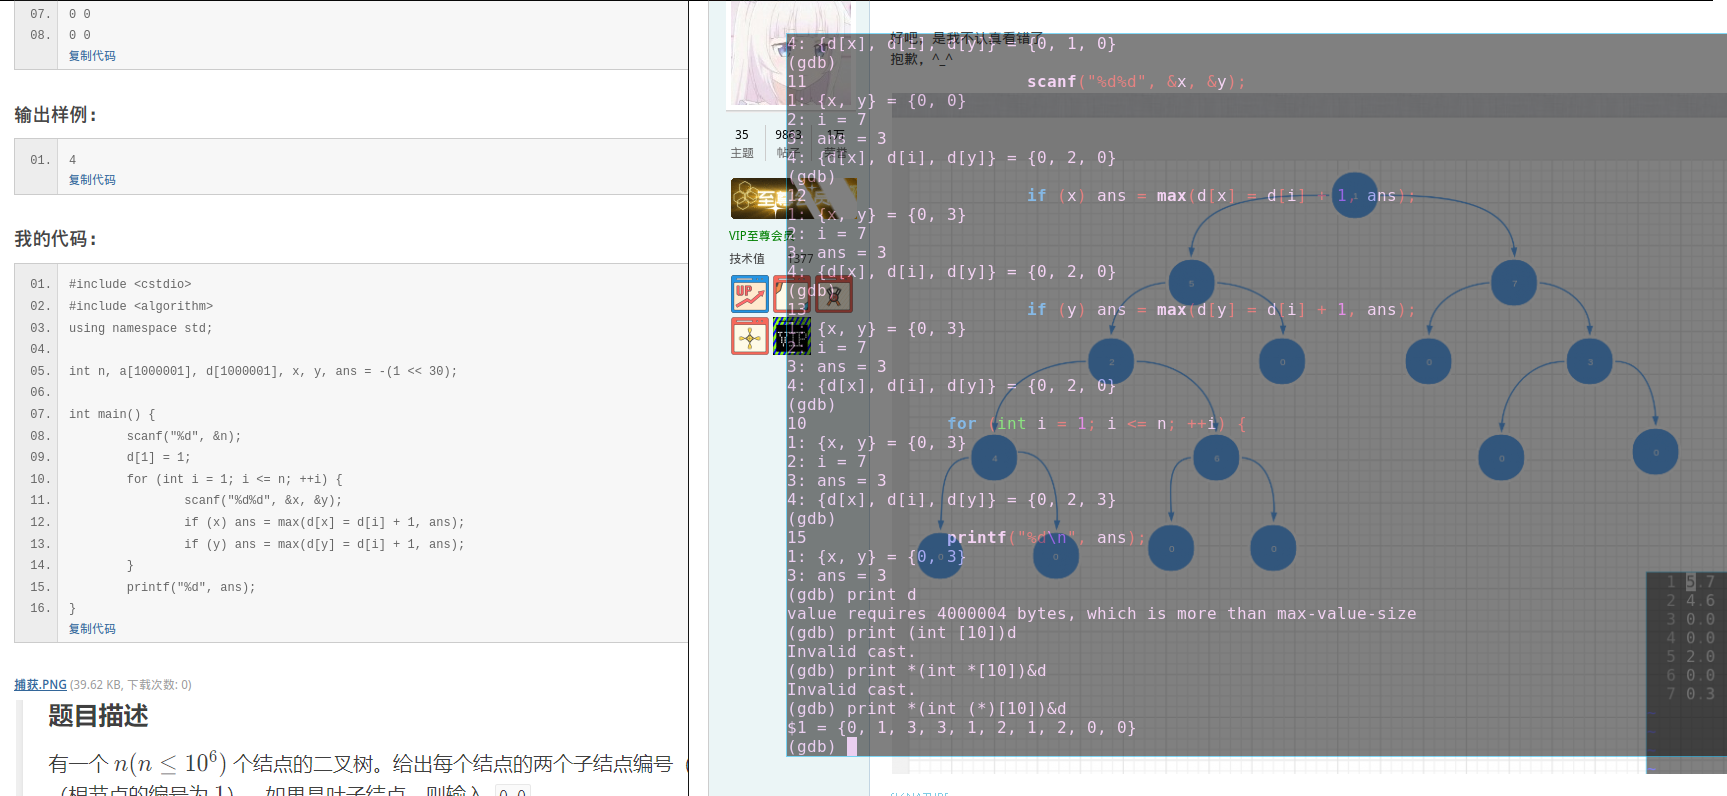1727x796 pixels.
Task: Click the terminal's gdb prompt cursor
Action: 852,746
